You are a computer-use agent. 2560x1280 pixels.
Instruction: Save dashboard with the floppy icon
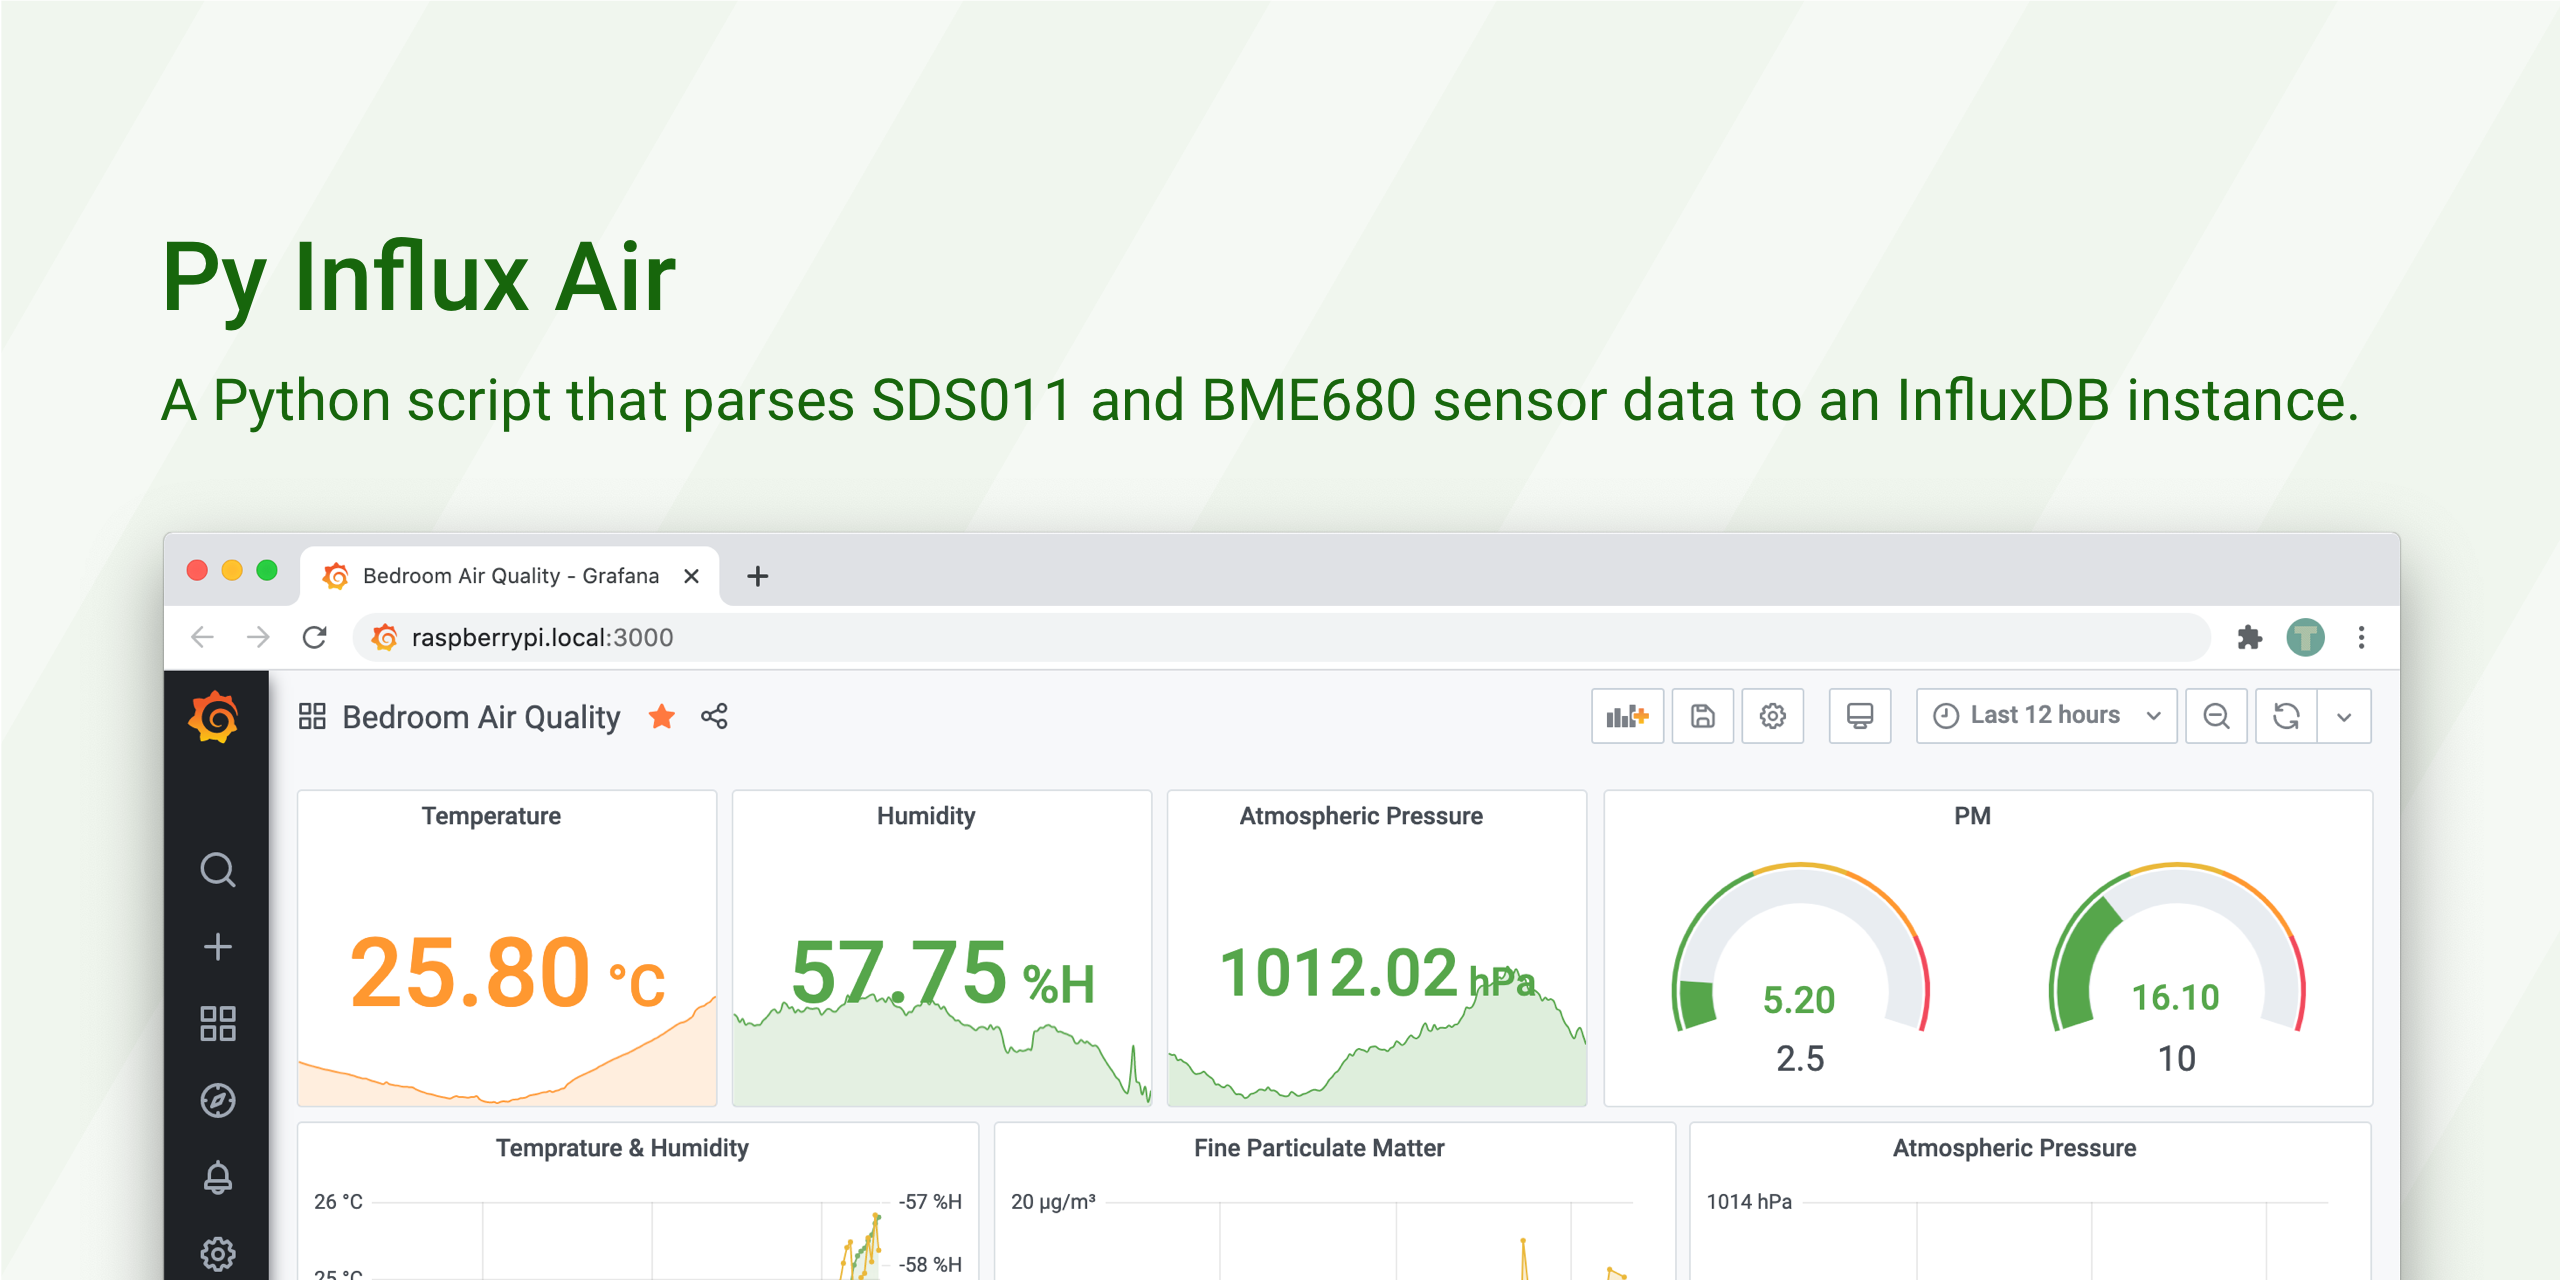pyautogui.click(x=1702, y=716)
